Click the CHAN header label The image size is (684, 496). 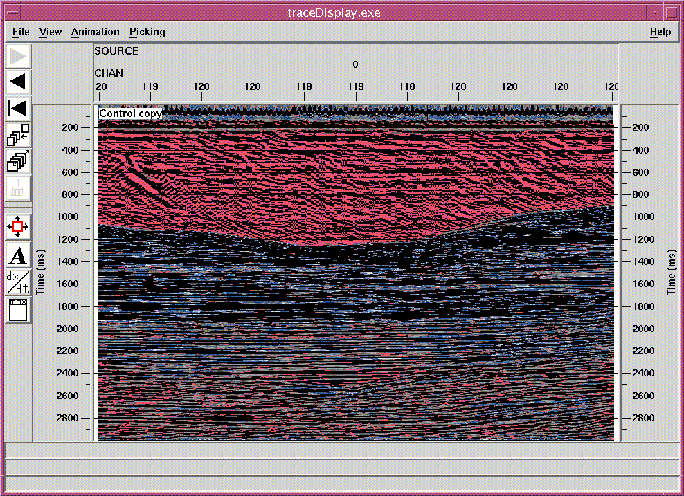(109, 73)
